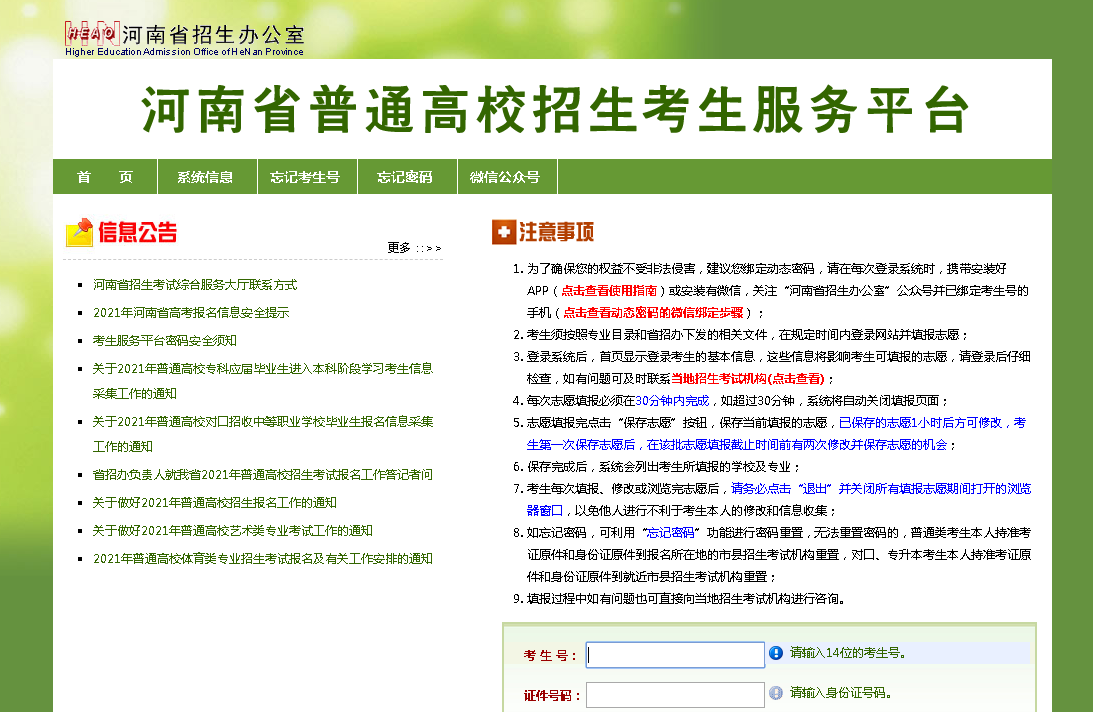The width and height of the screenshot is (1093, 712).
Task: Click the pinned note icon beside 信息公告
Action: pyautogui.click(x=79, y=232)
